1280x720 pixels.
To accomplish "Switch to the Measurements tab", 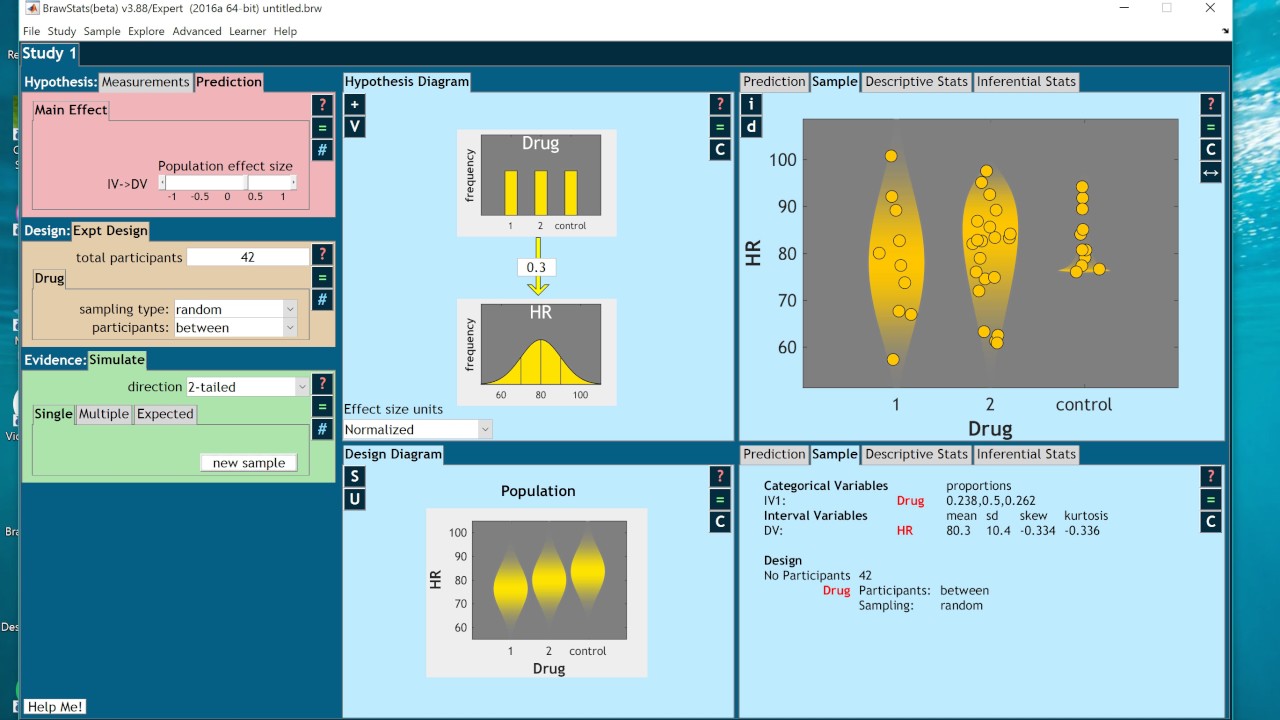I will [146, 82].
